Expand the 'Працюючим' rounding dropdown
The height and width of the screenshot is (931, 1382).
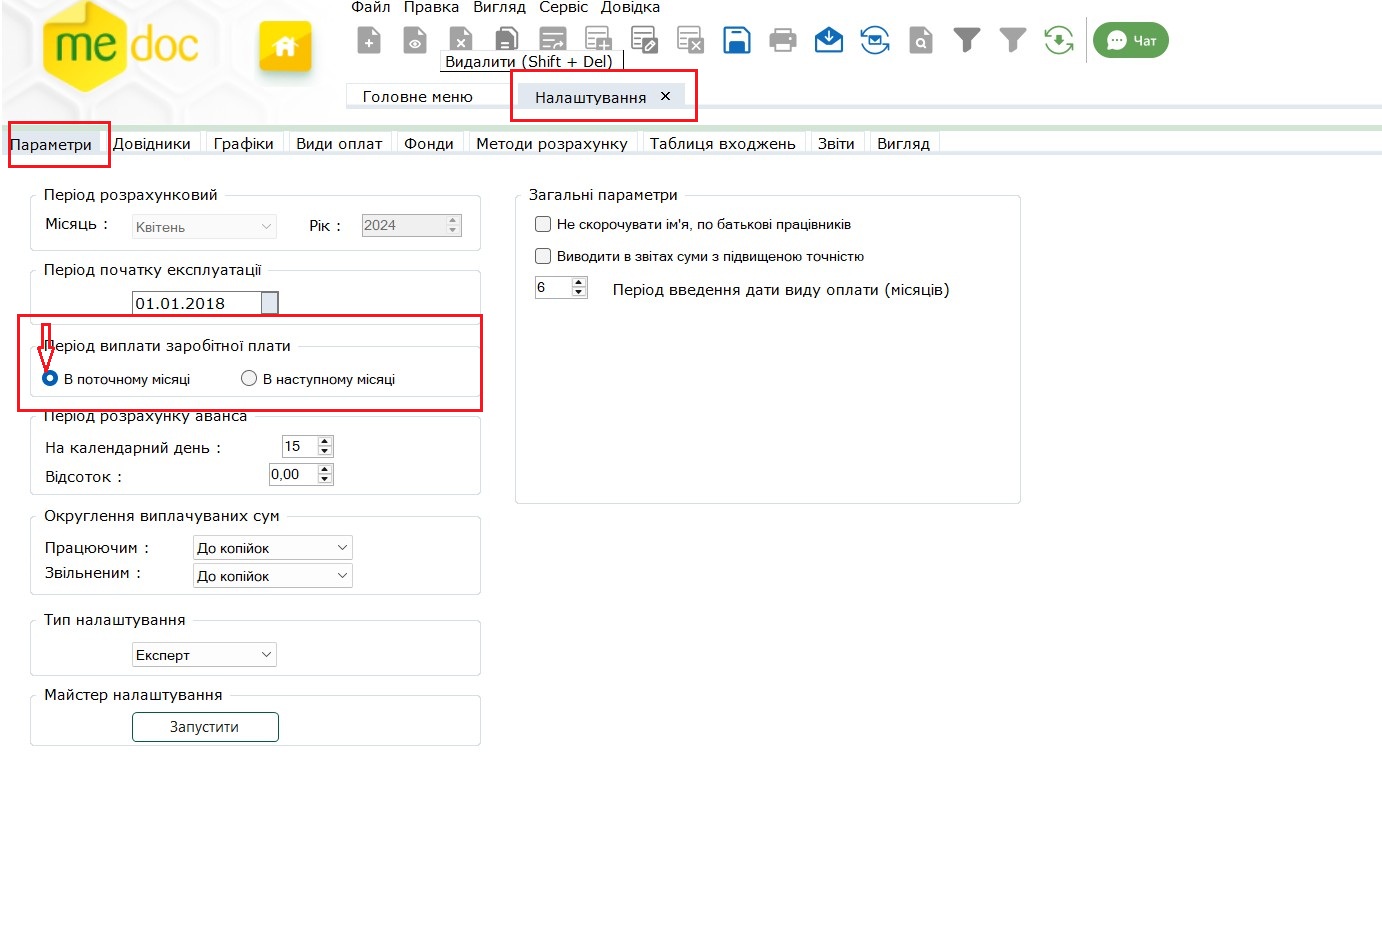click(342, 548)
